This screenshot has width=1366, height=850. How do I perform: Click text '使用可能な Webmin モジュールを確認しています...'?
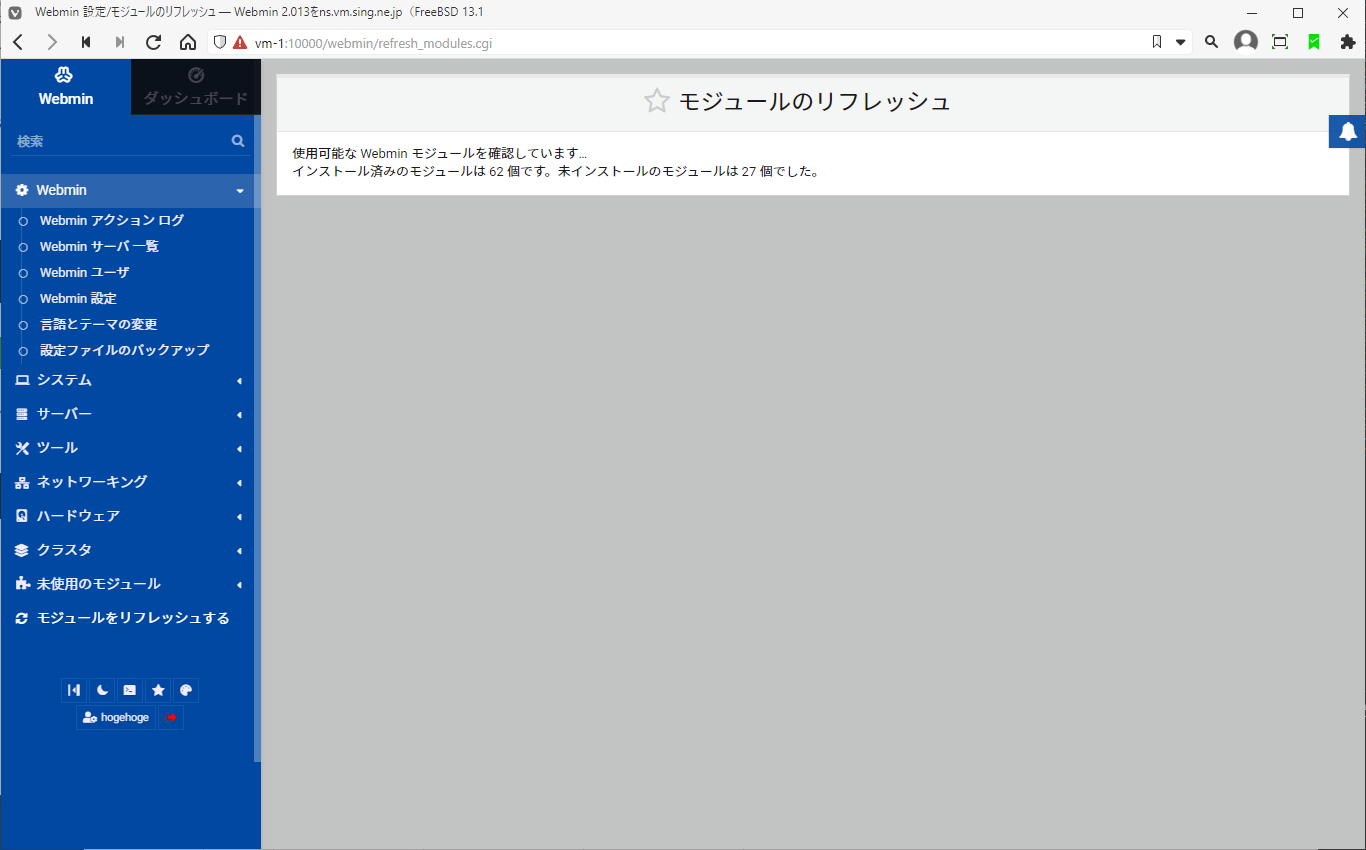click(x=440, y=154)
